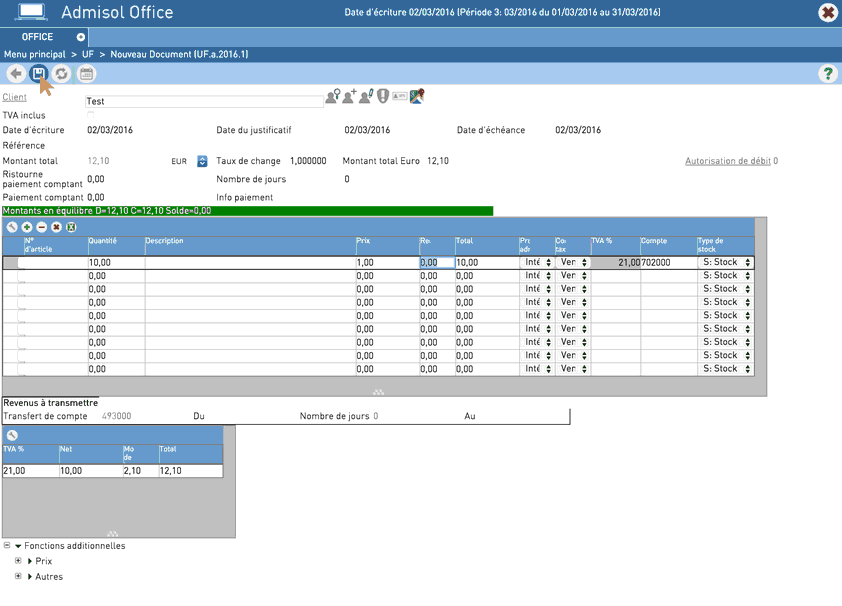Screen dimensions: 842x606
Task: Open the Admisol Office laptop logo icon
Action: (x=31, y=12)
